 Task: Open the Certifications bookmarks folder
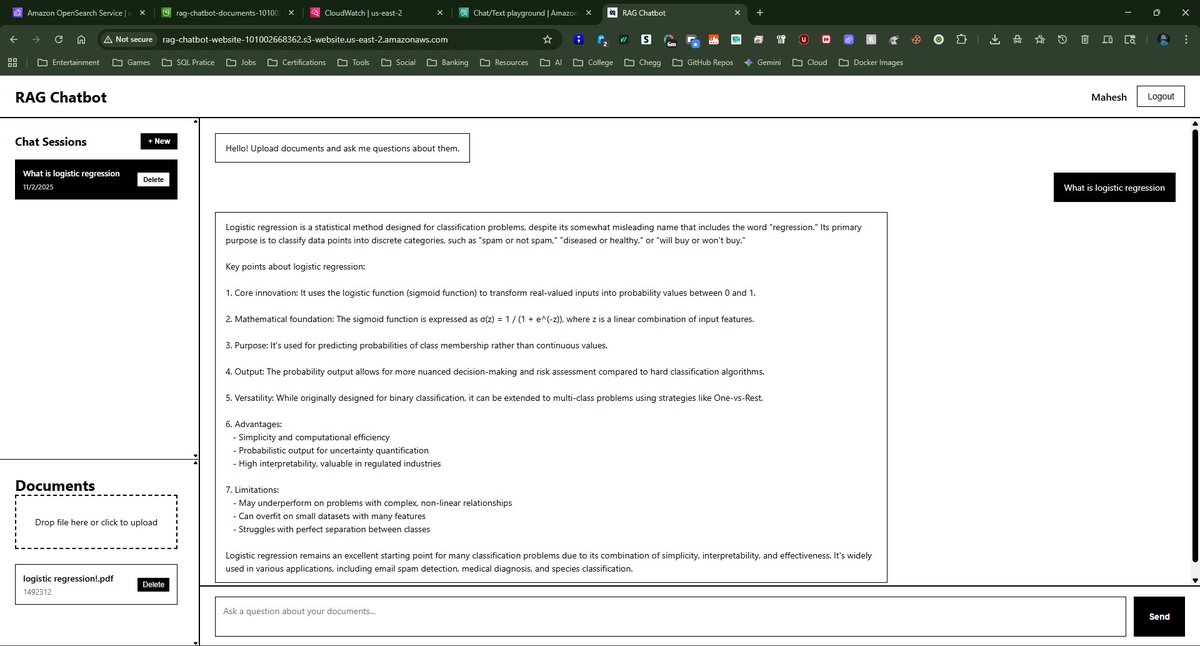click(x=295, y=62)
